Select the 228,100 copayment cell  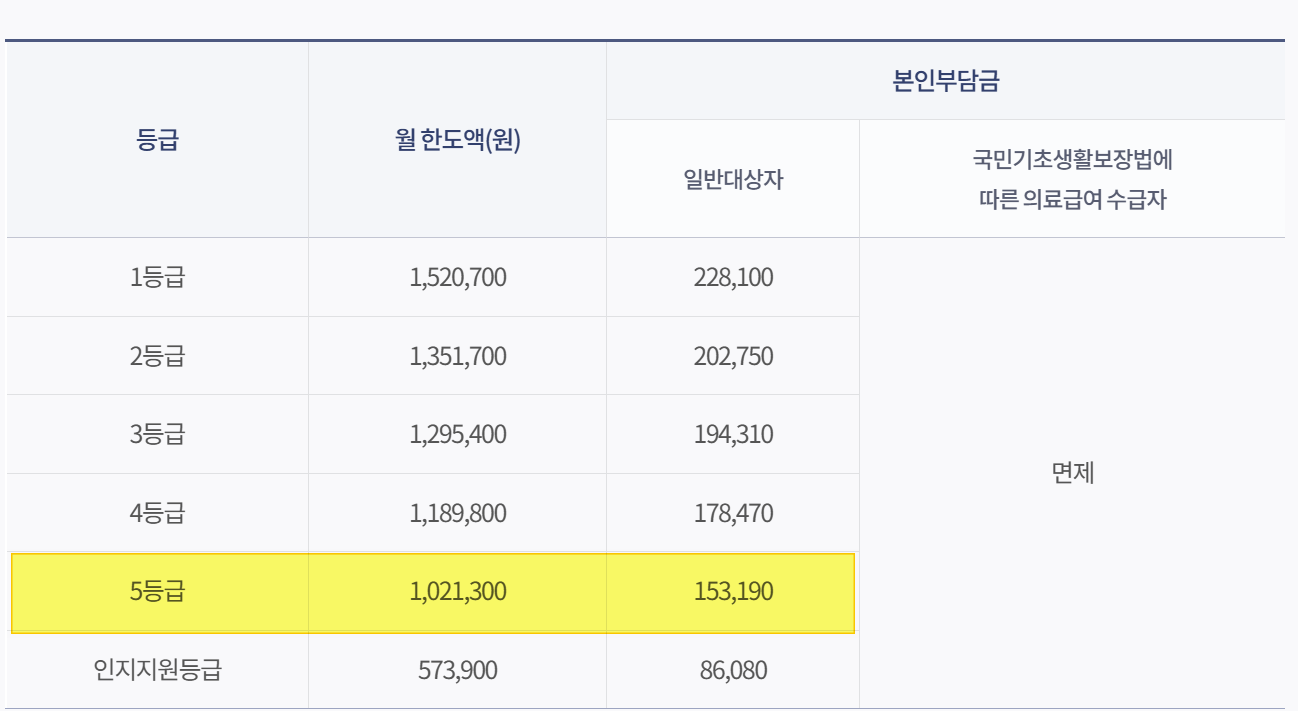click(731, 277)
